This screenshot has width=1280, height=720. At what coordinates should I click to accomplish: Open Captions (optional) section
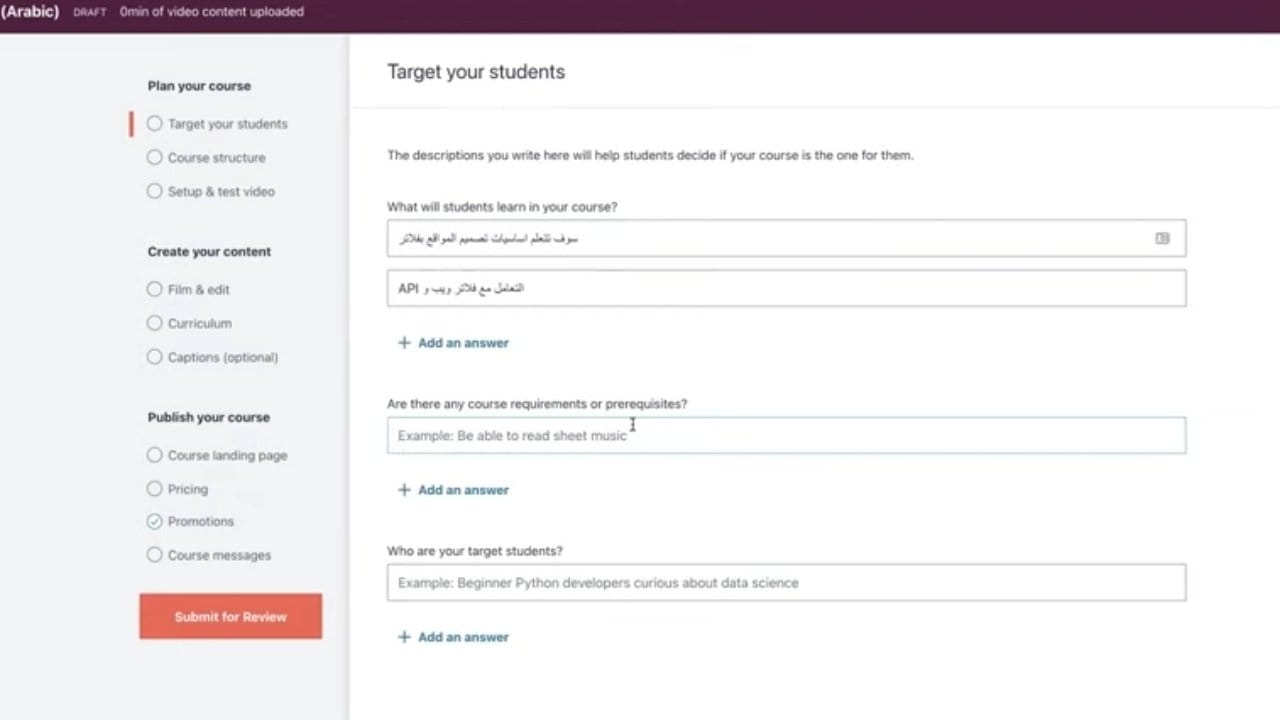coord(222,357)
